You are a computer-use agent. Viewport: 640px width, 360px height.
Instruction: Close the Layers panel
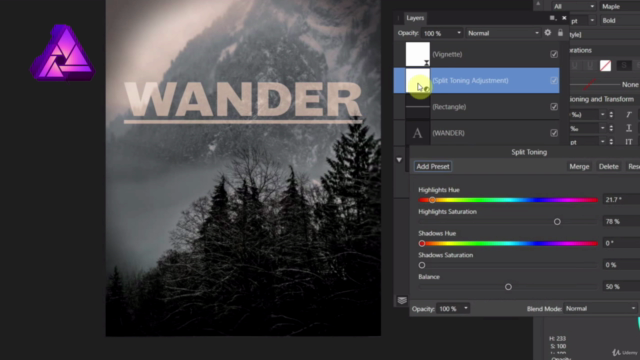tap(564, 18)
